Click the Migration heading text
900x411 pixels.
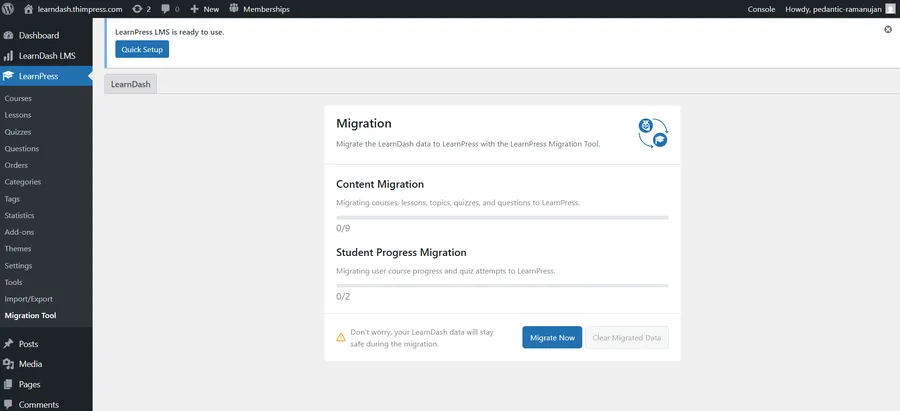[364, 123]
